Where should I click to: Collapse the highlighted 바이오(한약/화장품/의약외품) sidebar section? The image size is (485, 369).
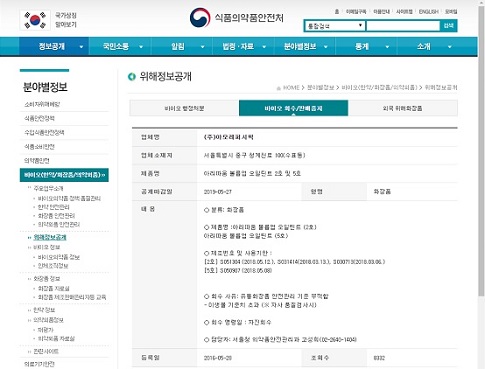tap(64, 175)
